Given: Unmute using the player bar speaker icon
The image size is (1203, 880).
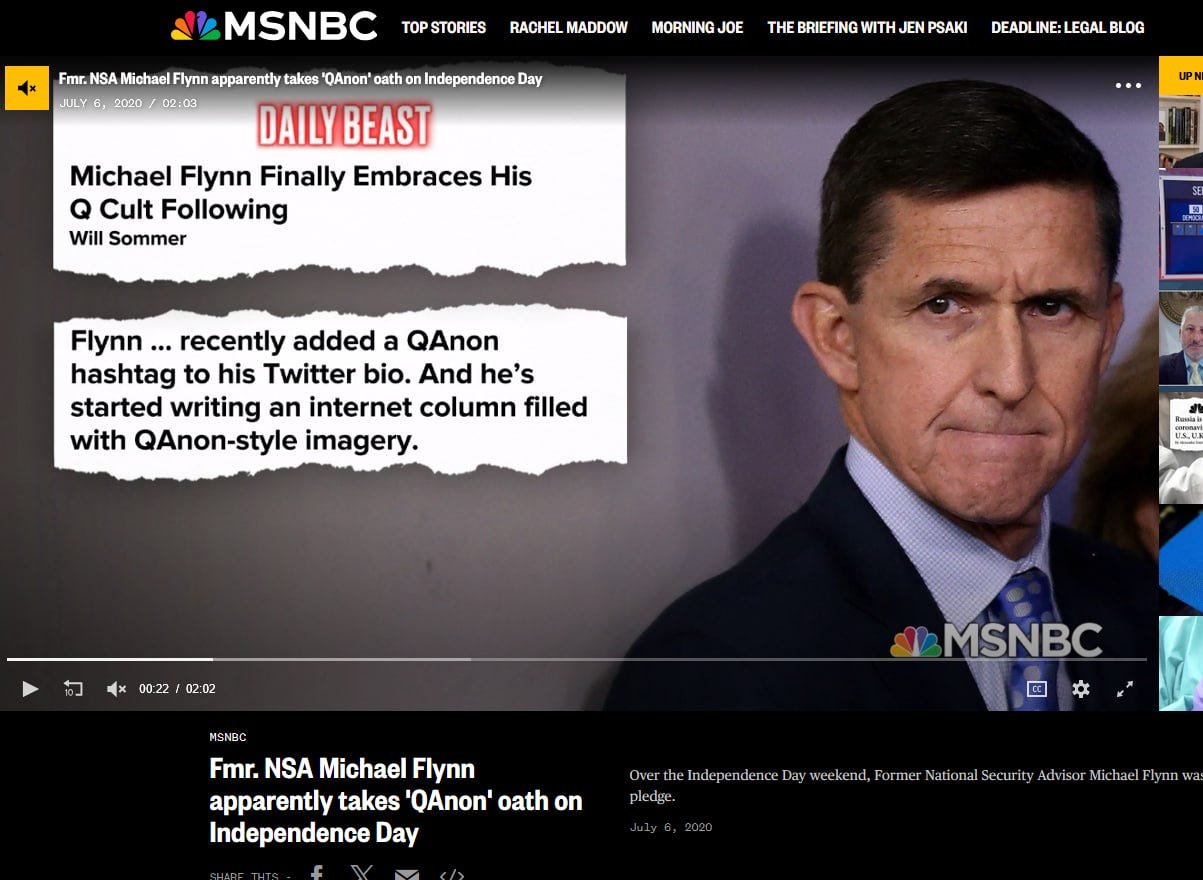Looking at the screenshot, I should click(116, 689).
